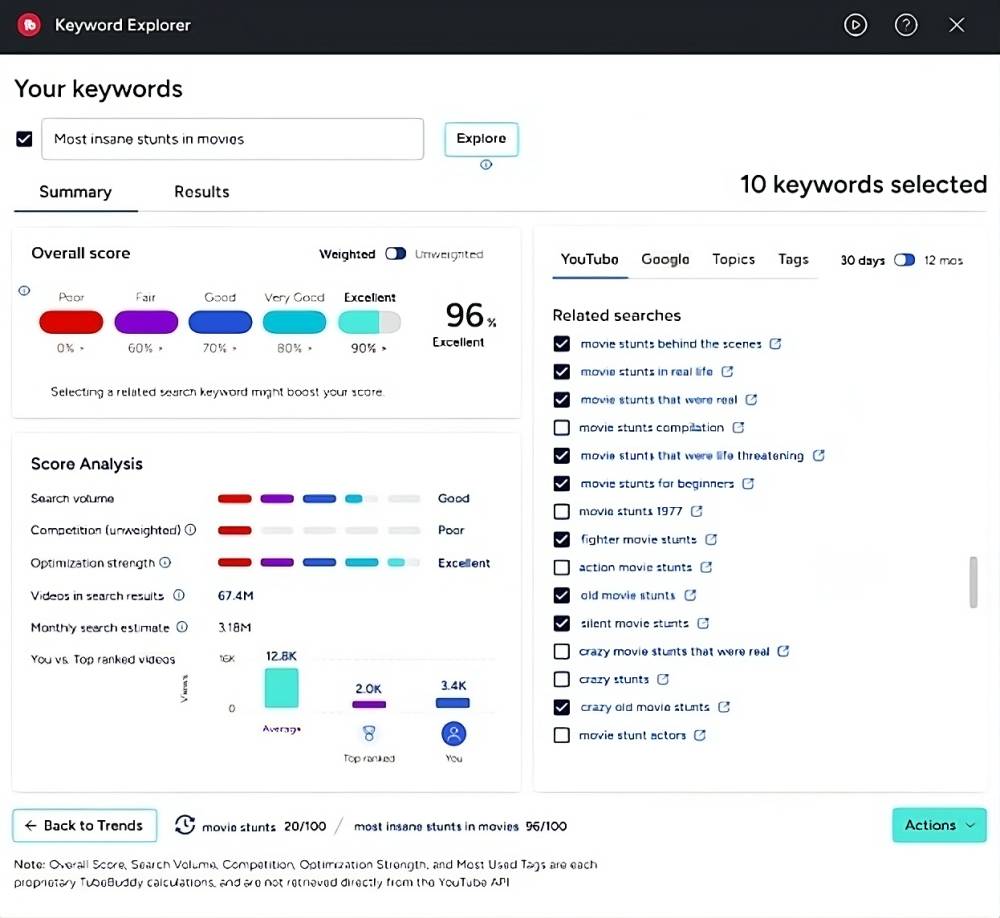
Task: Click info icon next to Optimization strength
Action: 165,562
